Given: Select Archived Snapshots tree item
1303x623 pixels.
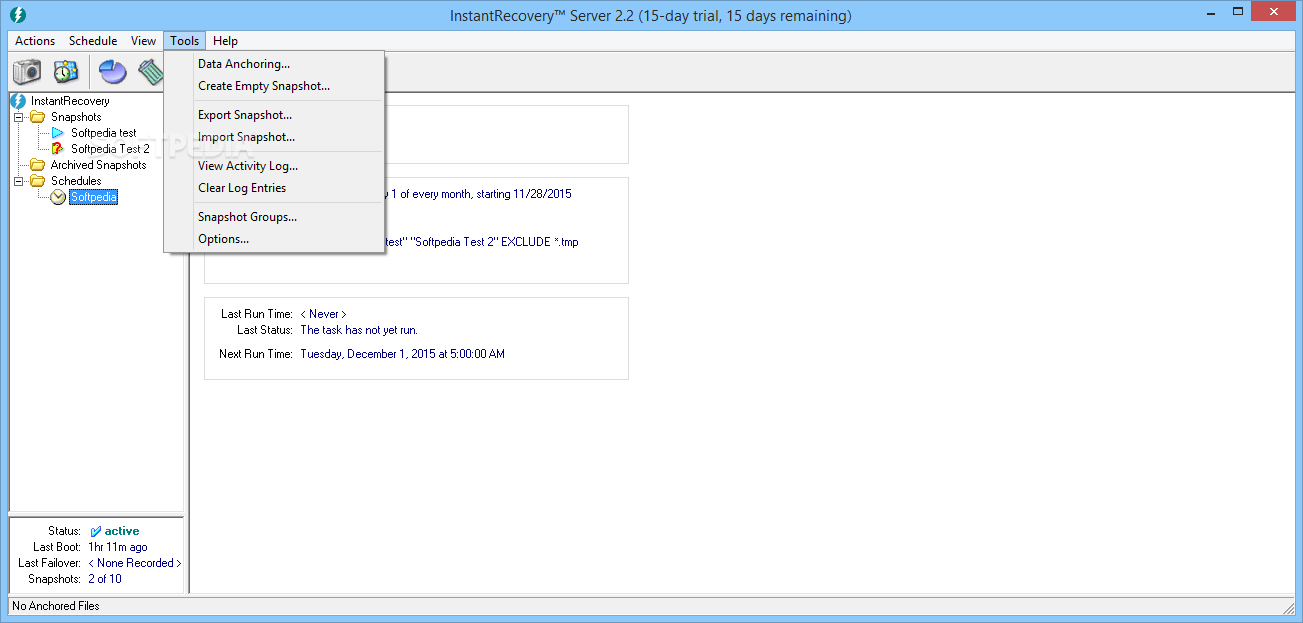Looking at the screenshot, I should click(x=98, y=165).
